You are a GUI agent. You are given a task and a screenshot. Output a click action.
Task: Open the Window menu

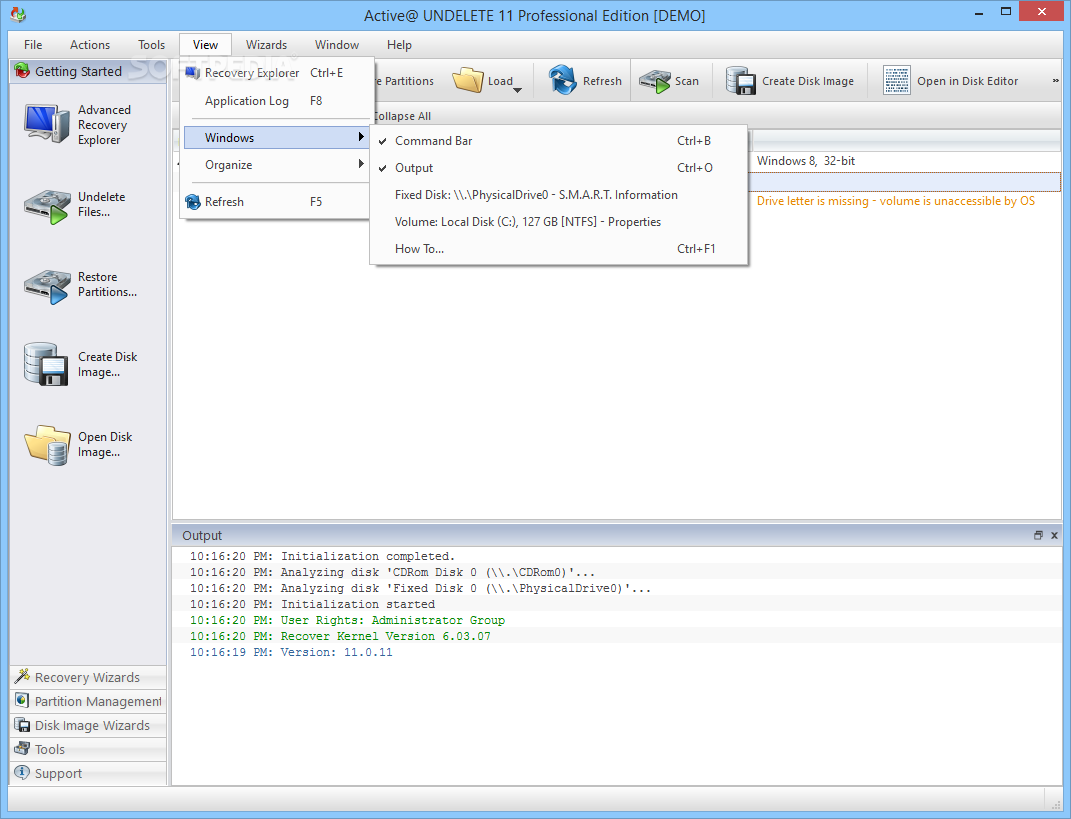(x=337, y=44)
